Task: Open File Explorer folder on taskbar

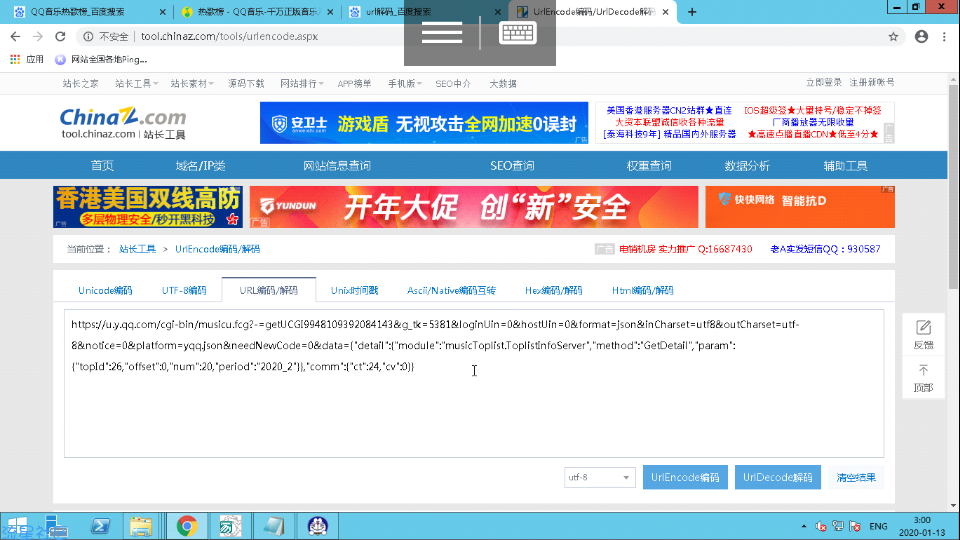Action: (x=141, y=527)
